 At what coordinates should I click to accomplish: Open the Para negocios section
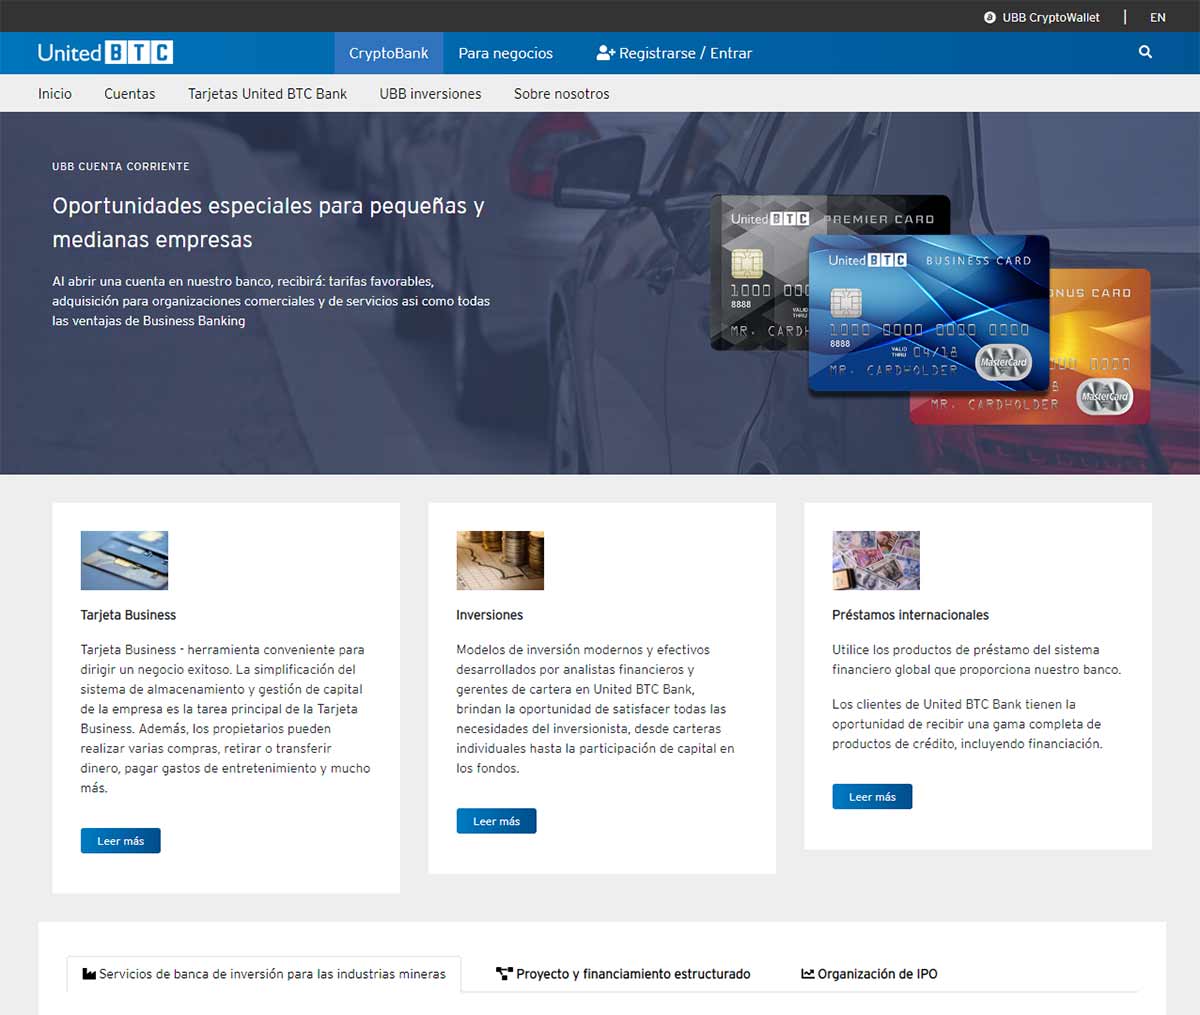coord(505,53)
